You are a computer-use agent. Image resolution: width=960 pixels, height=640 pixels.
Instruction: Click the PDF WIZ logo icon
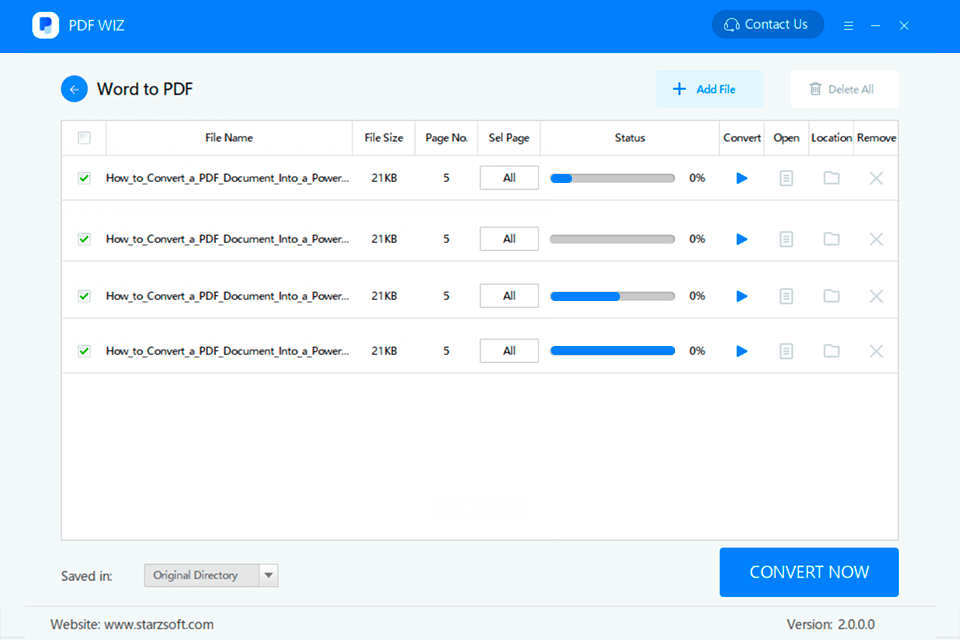pos(45,25)
